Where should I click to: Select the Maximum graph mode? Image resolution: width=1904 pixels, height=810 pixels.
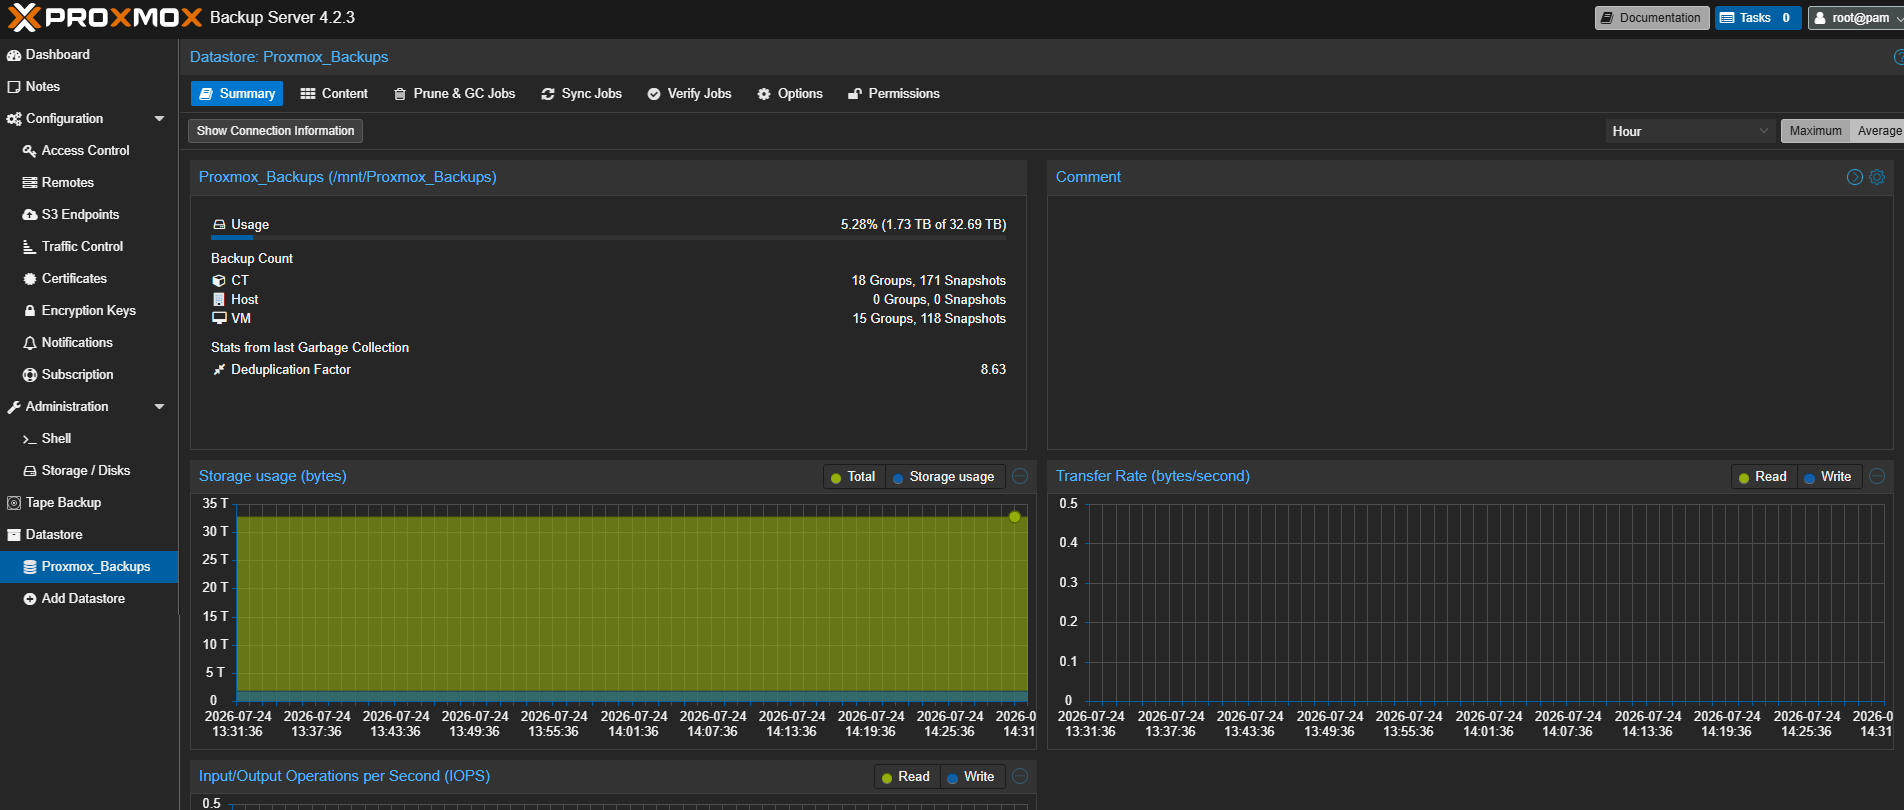tap(1815, 131)
